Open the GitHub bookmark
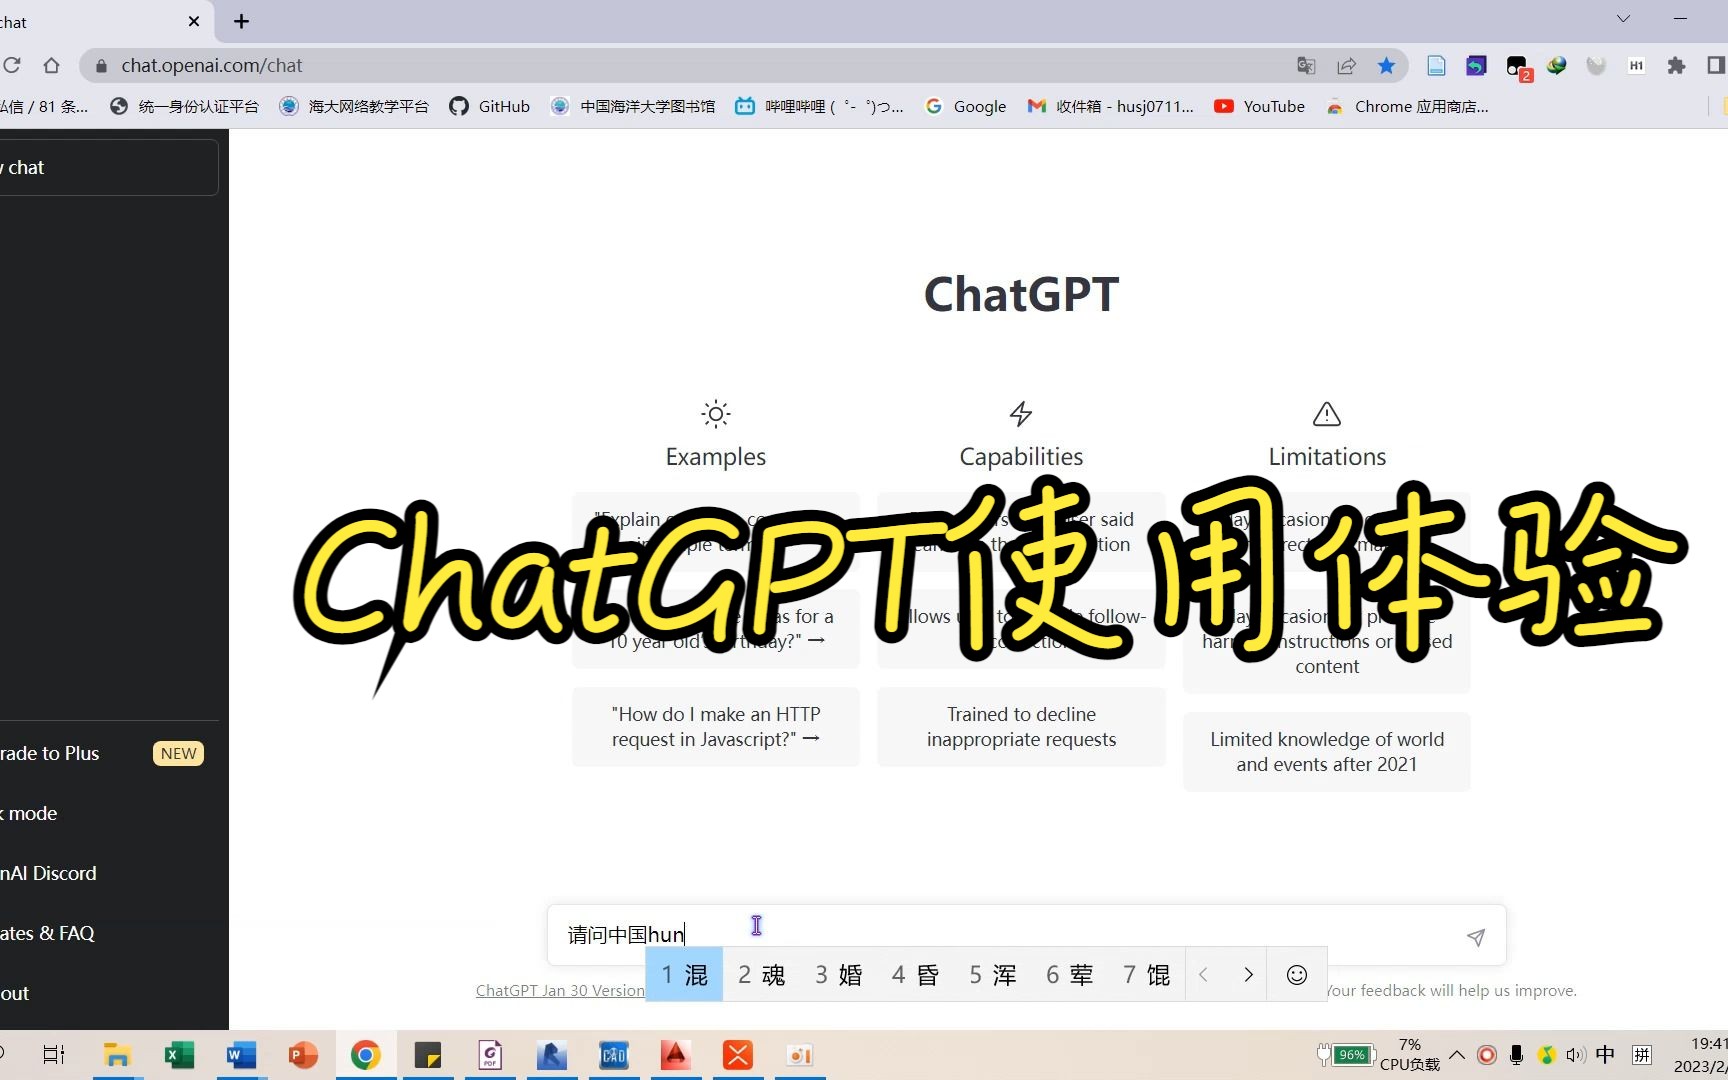The width and height of the screenshot is (1728, 1080). (x=490, y=106)
